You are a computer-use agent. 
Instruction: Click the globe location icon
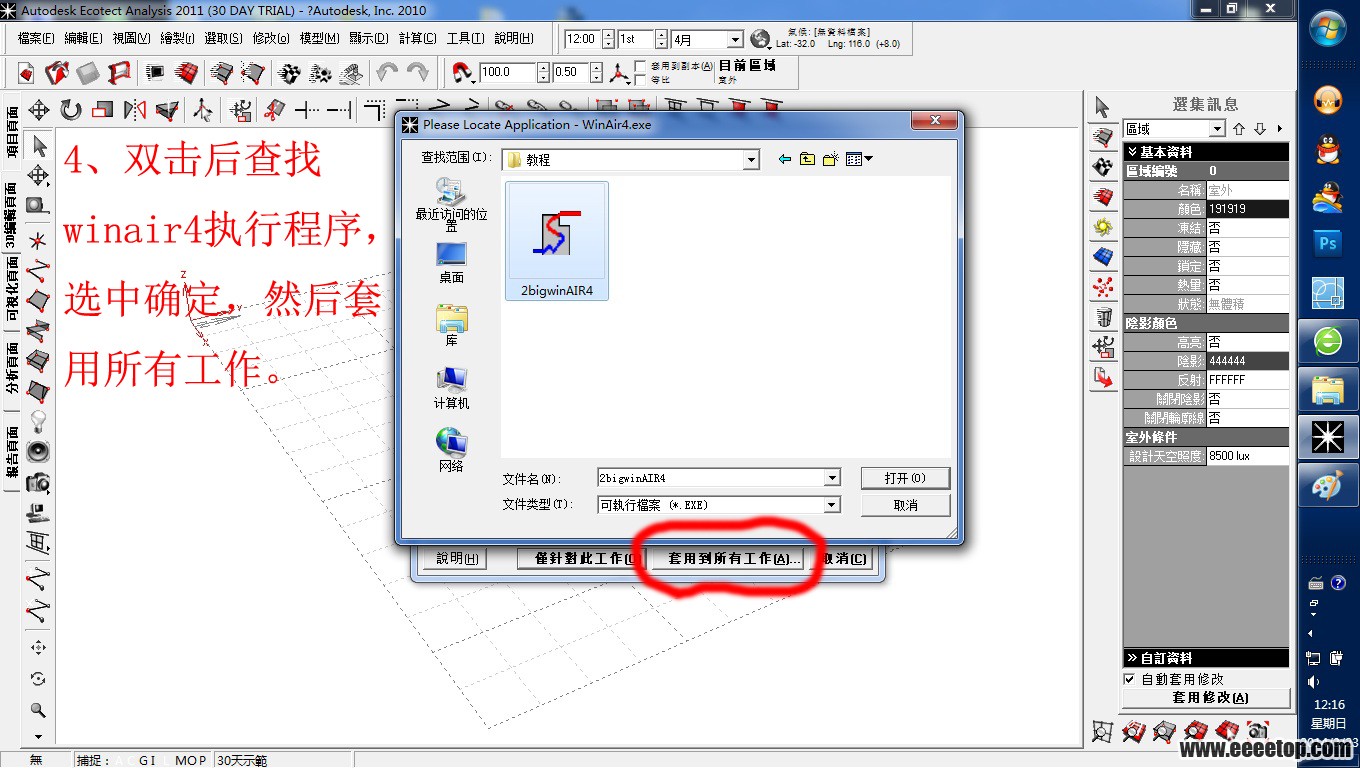point(760,39)
